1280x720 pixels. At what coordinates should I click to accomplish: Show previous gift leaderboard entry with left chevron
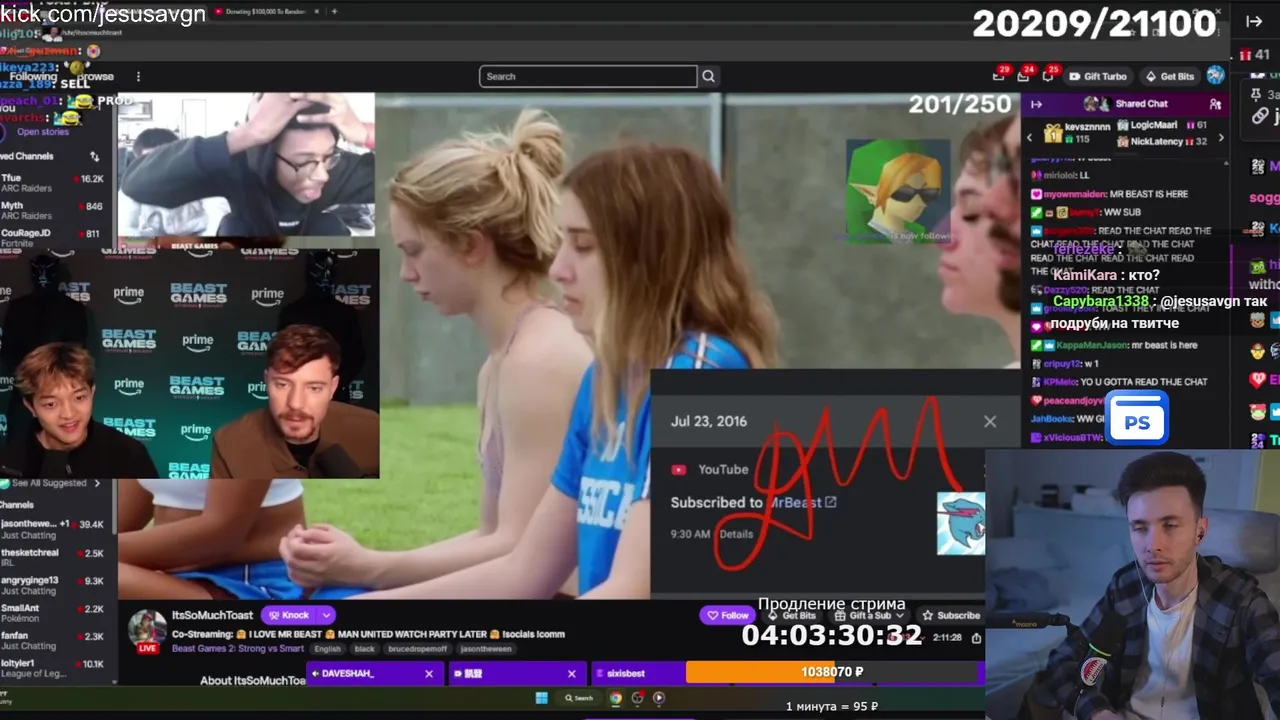(1030, 137)
